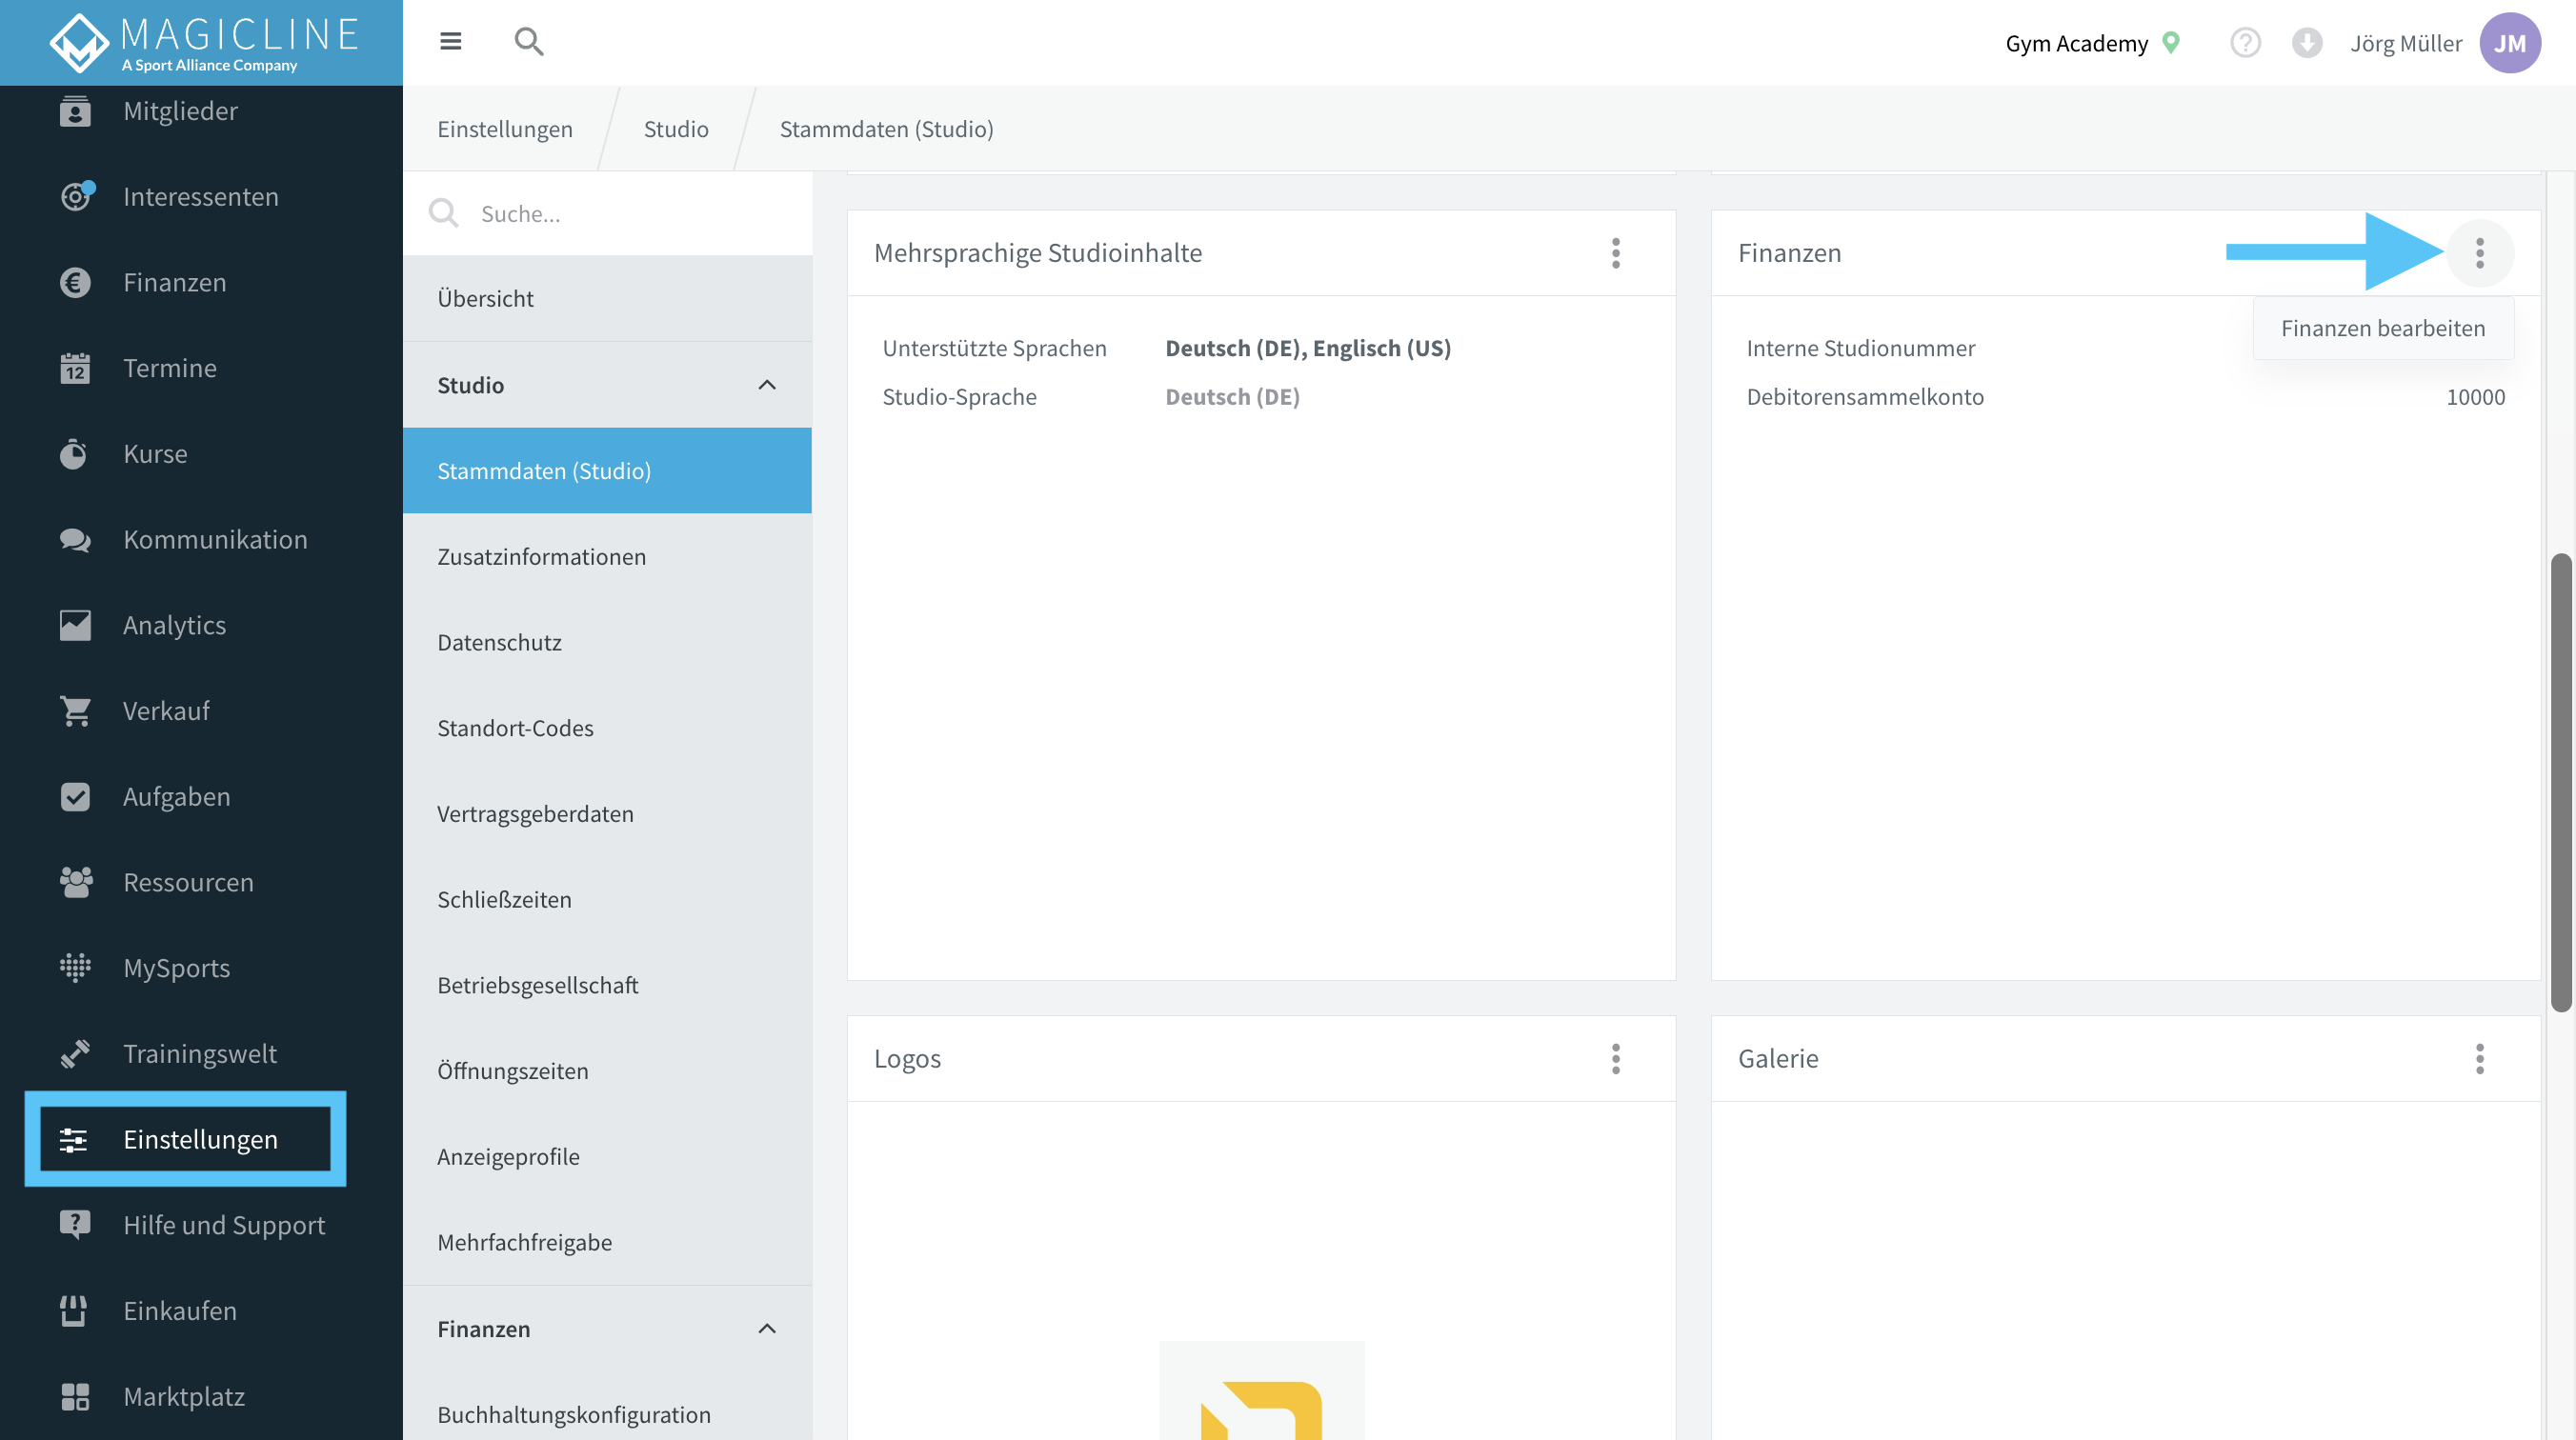Click the Einstellungen breadcrumb link
The image size is (2576, 1440).
point(505,129)
